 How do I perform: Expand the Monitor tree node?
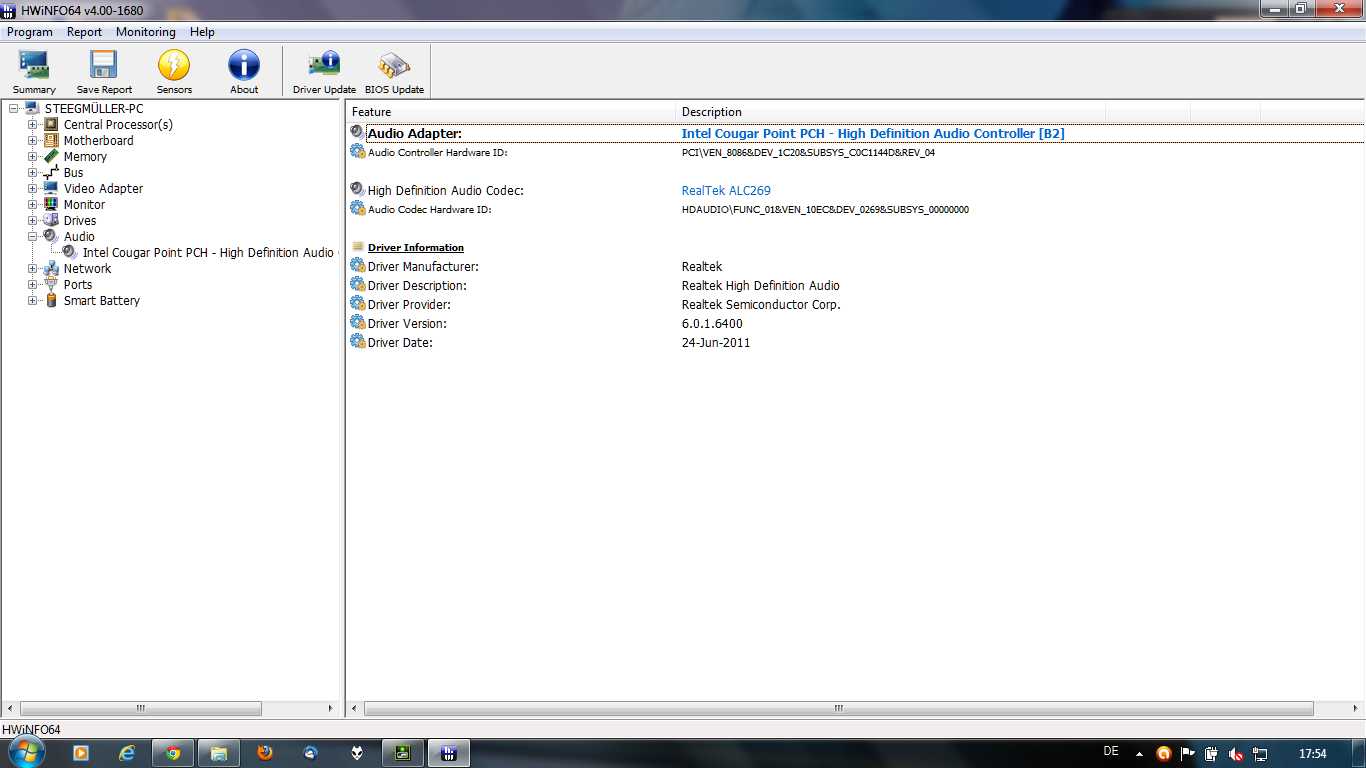[32, 204]
